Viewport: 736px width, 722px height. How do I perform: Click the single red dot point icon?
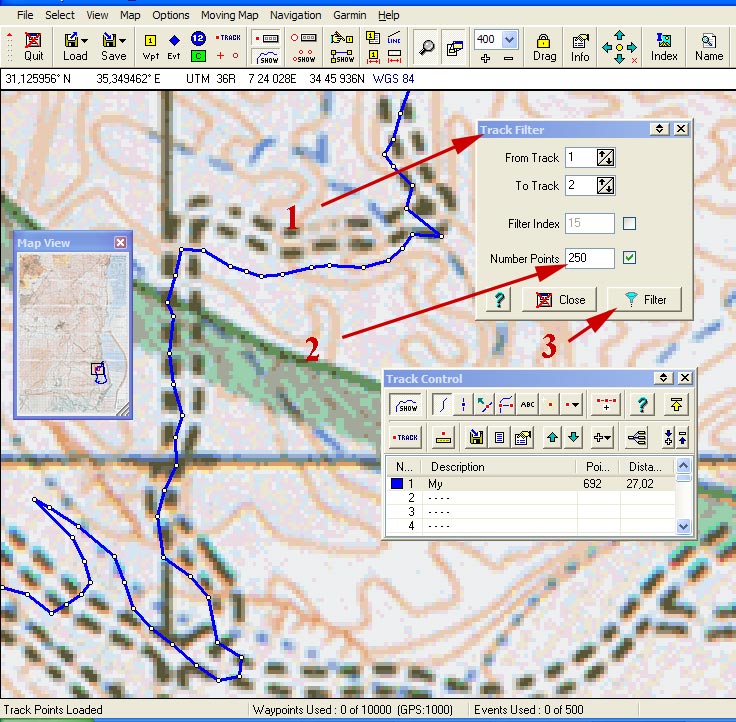pos(549,405)
